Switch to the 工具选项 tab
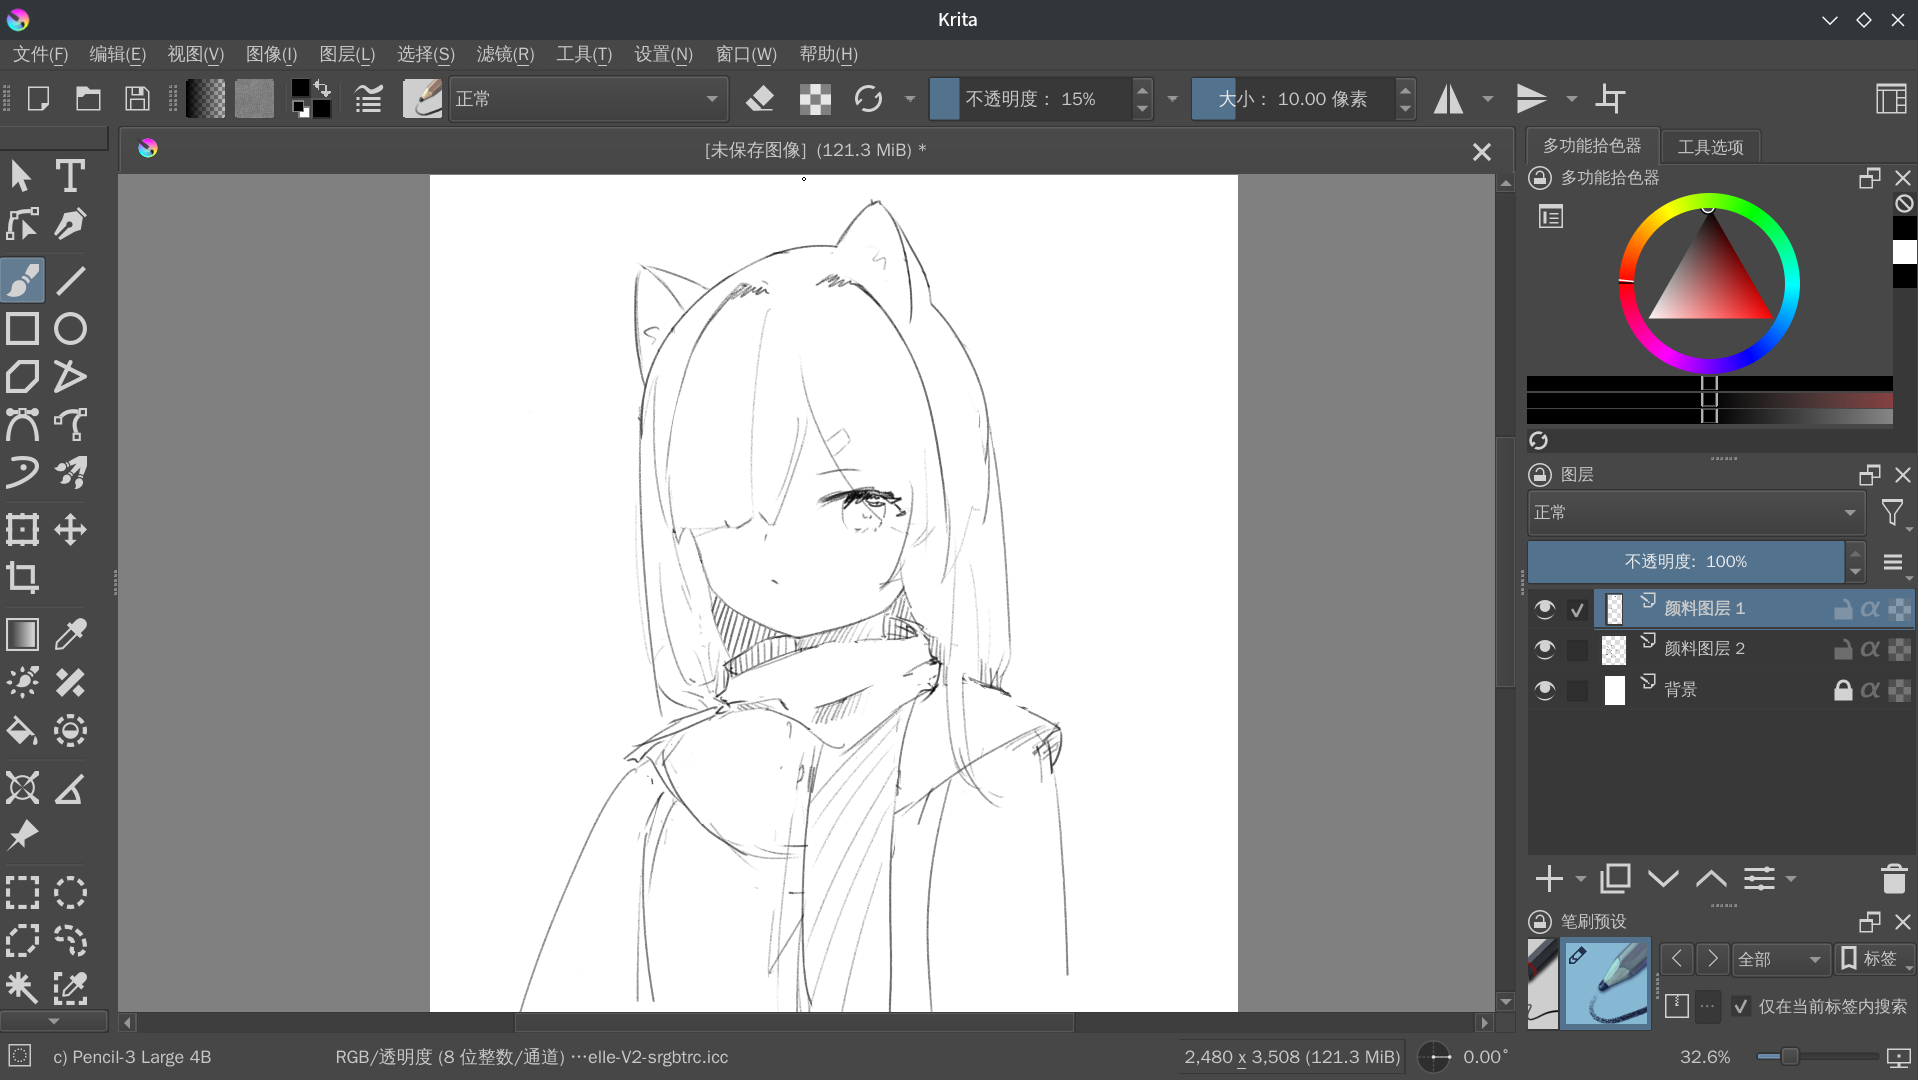This screenshot has height=1080, width=1918. [1710, 147]
